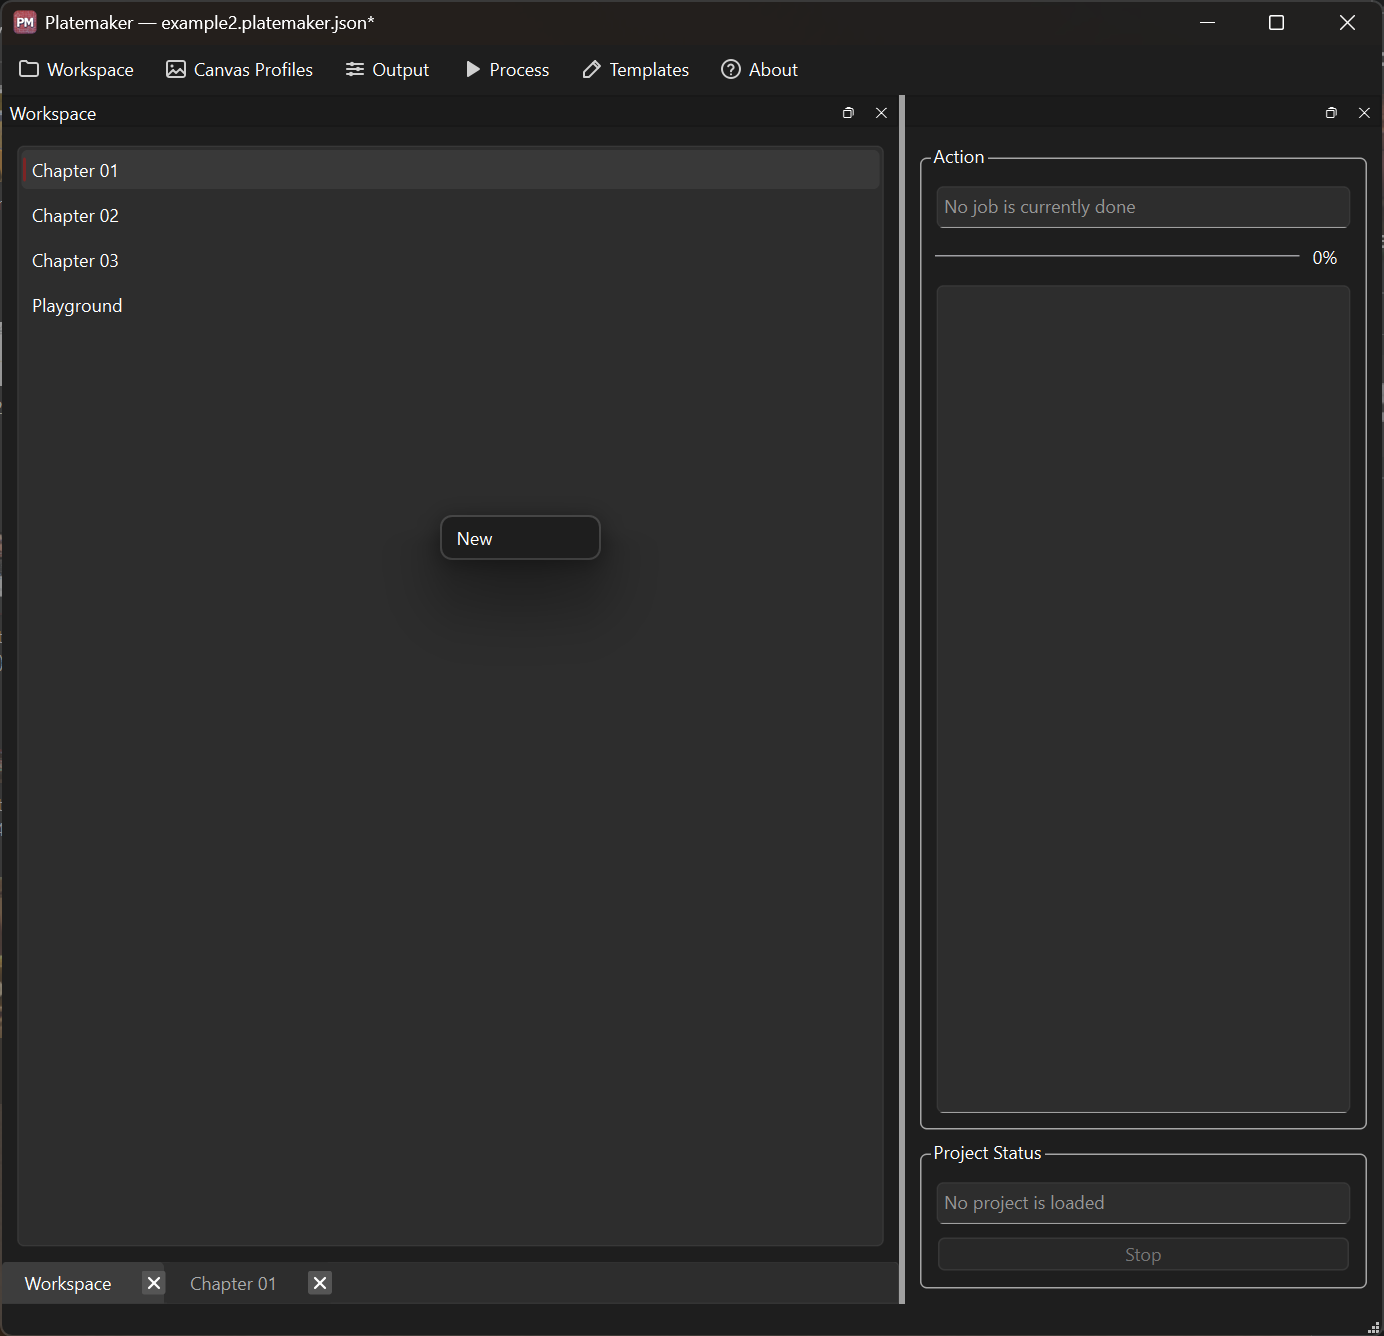Viewport: 1384px width, 1336px height.
Task: Click the Platemaker PM app icon
Action: pyautogui.click(x=25, y=22)
